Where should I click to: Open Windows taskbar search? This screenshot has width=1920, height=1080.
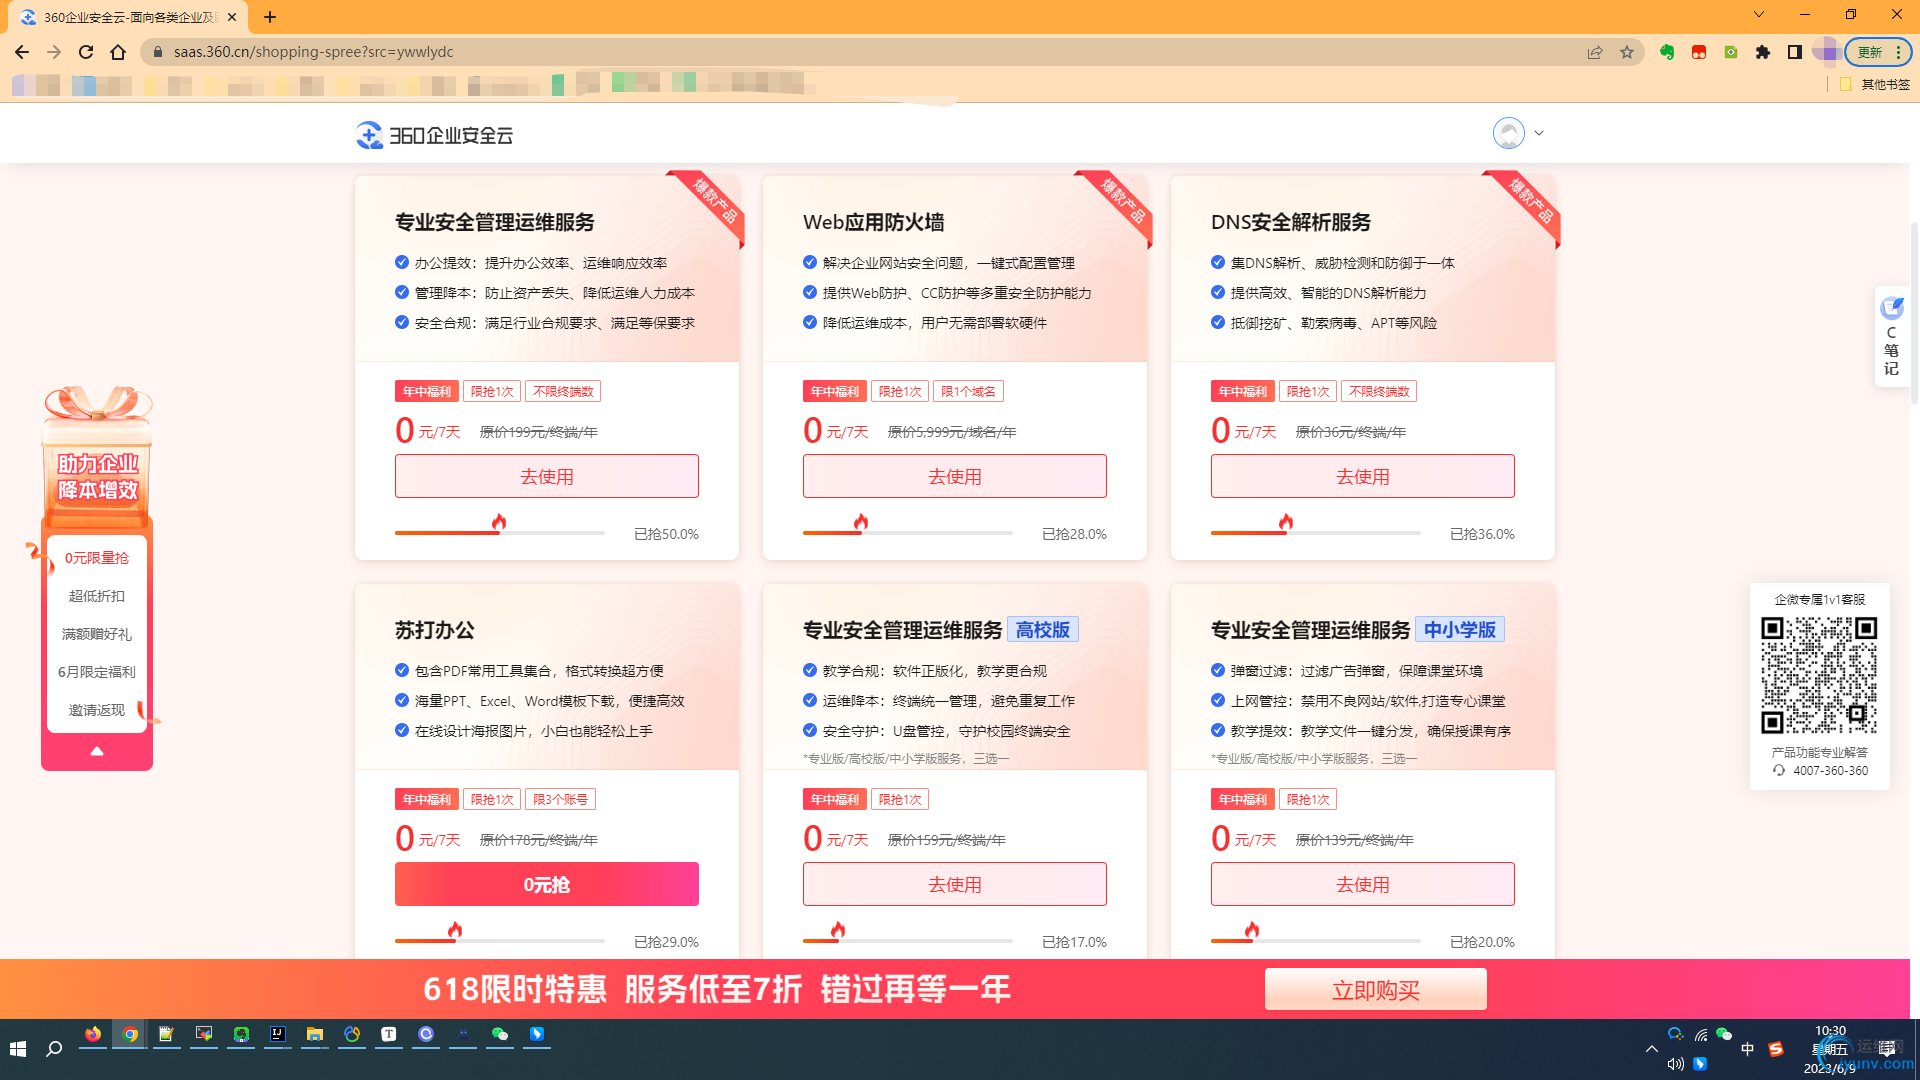click(54, 1048)
